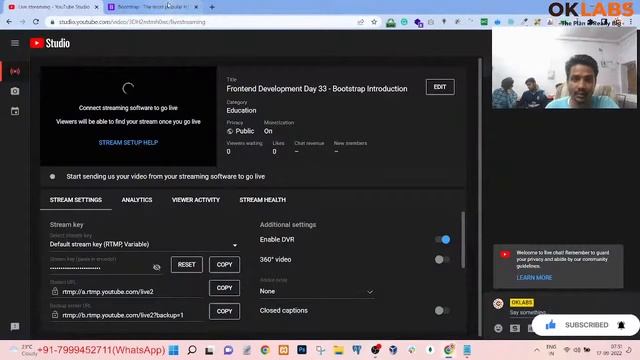Select the Live streaming YouTube Studio browser tab
The width and height of the screenshot is (640, 360).
(x=53, y=7)
